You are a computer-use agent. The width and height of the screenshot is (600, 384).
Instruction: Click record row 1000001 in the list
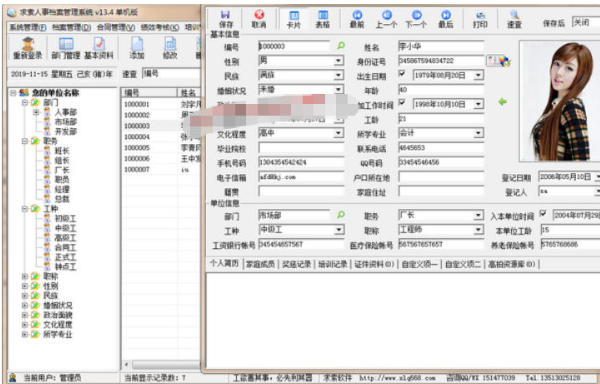tap(161, 104)
